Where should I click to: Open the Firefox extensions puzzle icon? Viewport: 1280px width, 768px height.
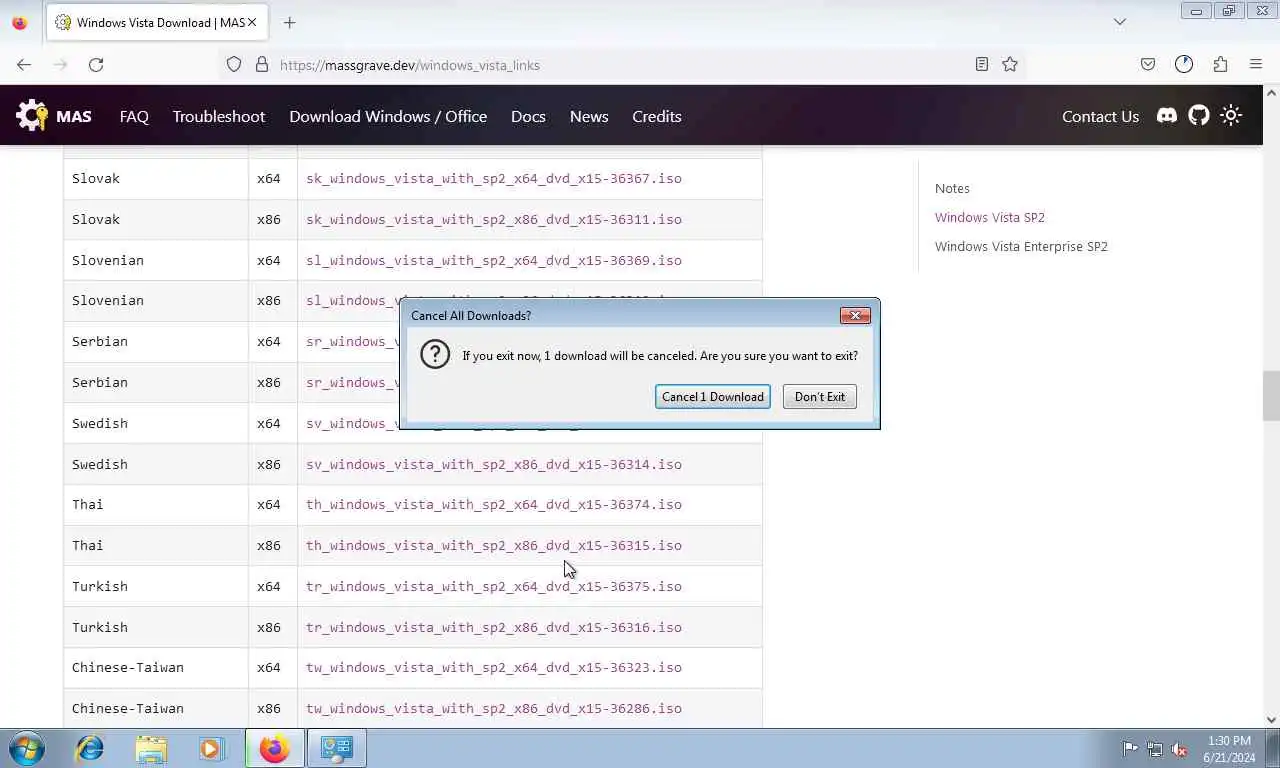(x=1220, y=64)
